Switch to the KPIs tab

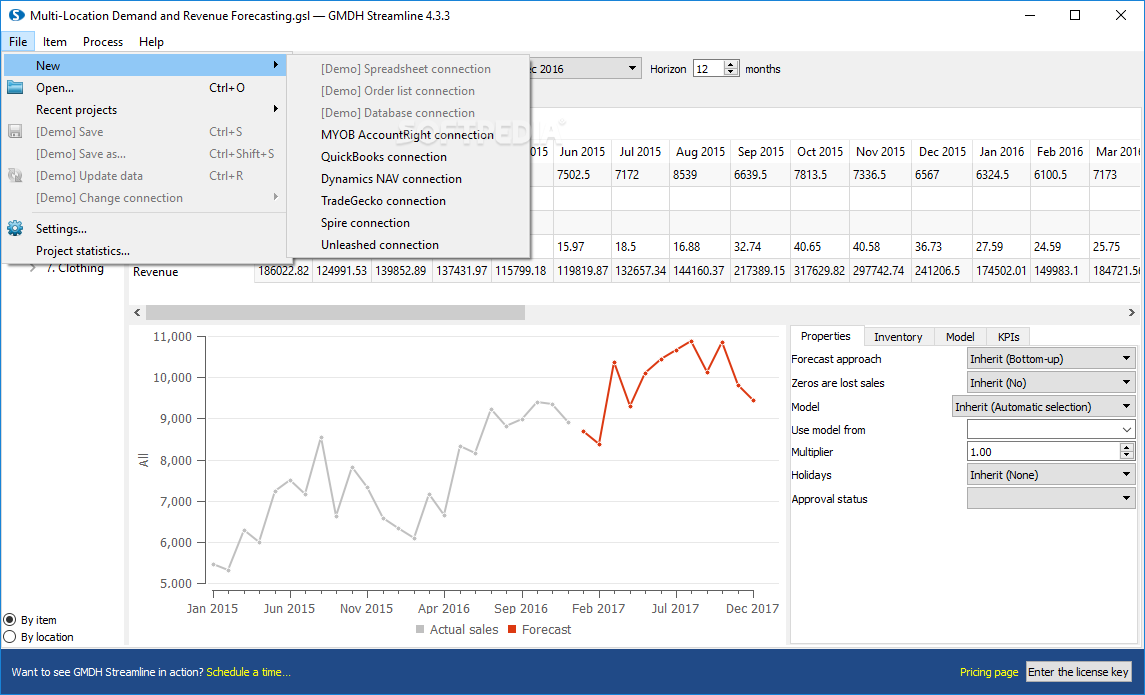click(1008, 337)
